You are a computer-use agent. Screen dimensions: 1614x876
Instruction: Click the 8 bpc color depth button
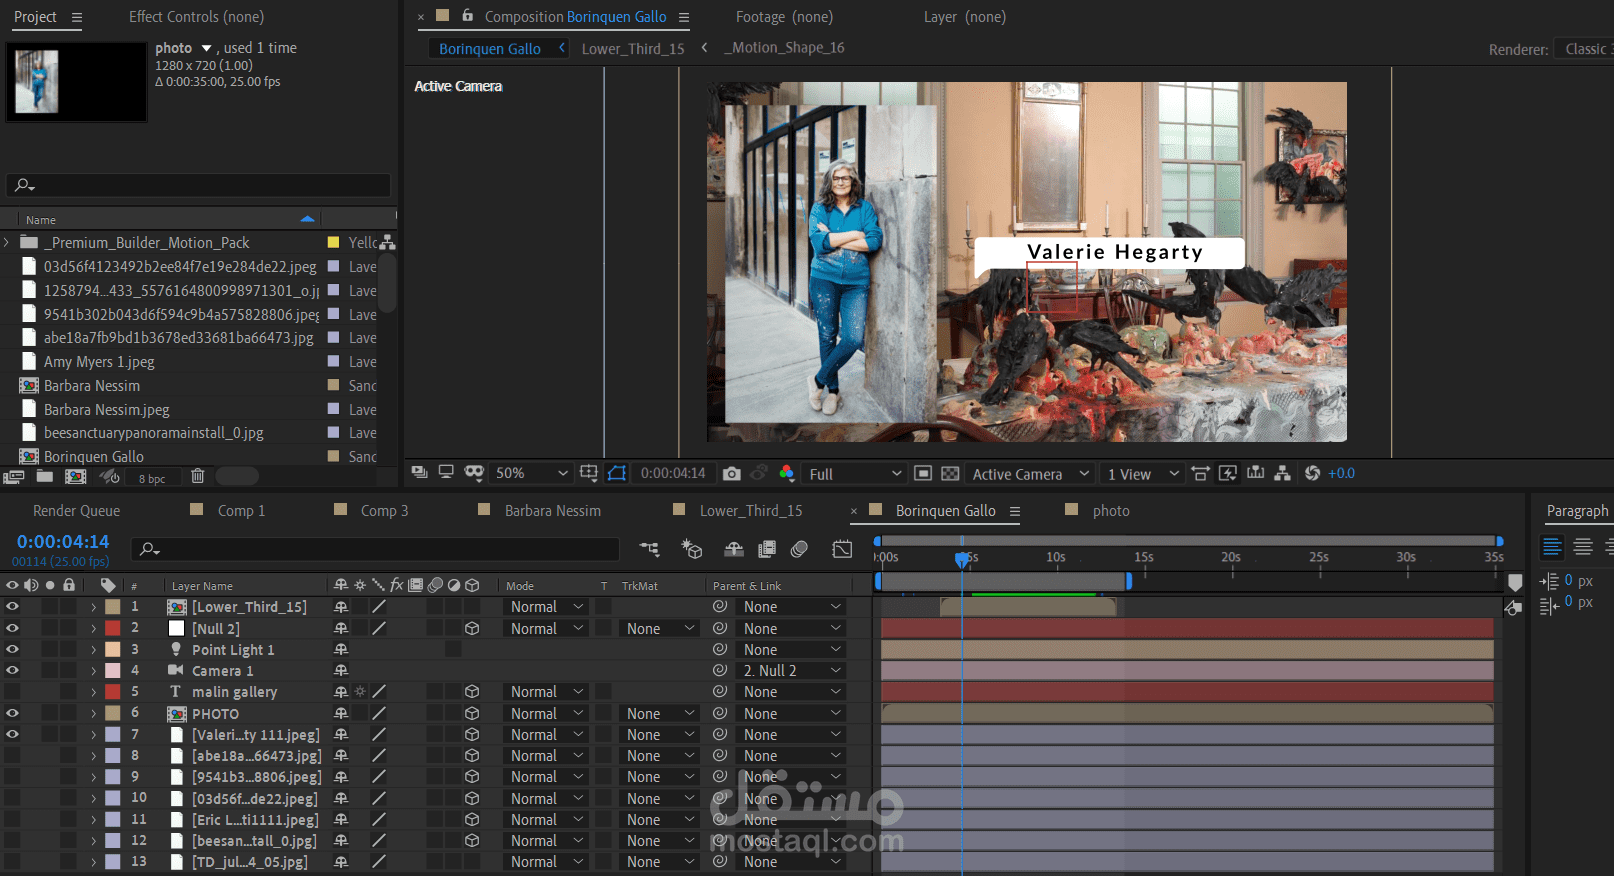coord(152,479)
